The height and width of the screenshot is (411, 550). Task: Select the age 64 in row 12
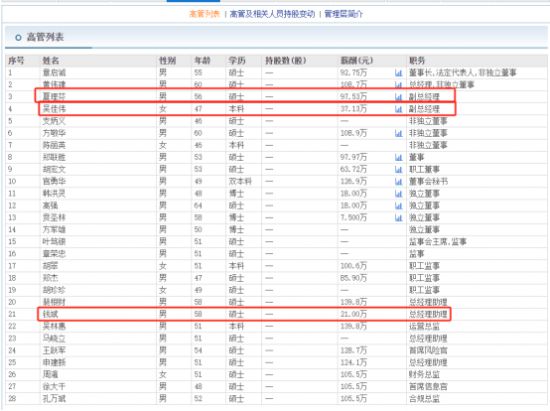pos(198,206)
